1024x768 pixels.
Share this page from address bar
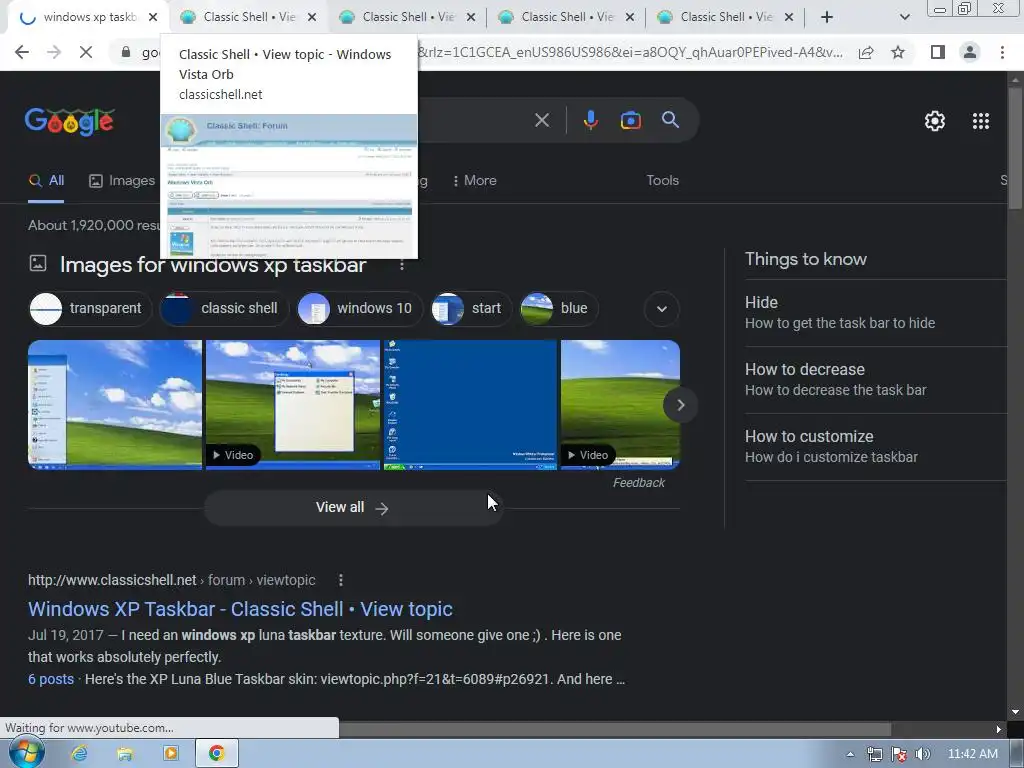coord(866,52)
